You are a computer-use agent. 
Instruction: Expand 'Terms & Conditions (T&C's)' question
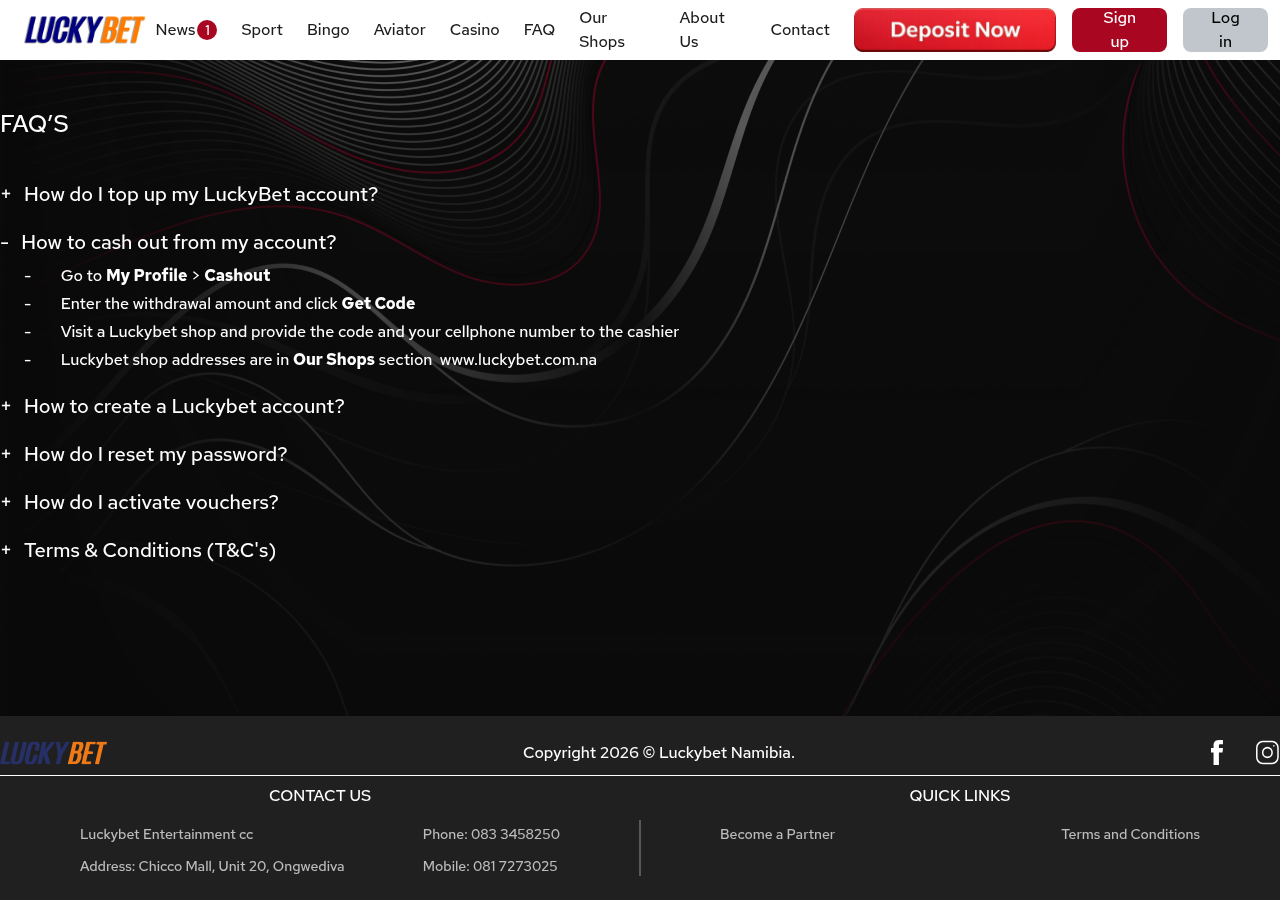(x=138, y=550)
